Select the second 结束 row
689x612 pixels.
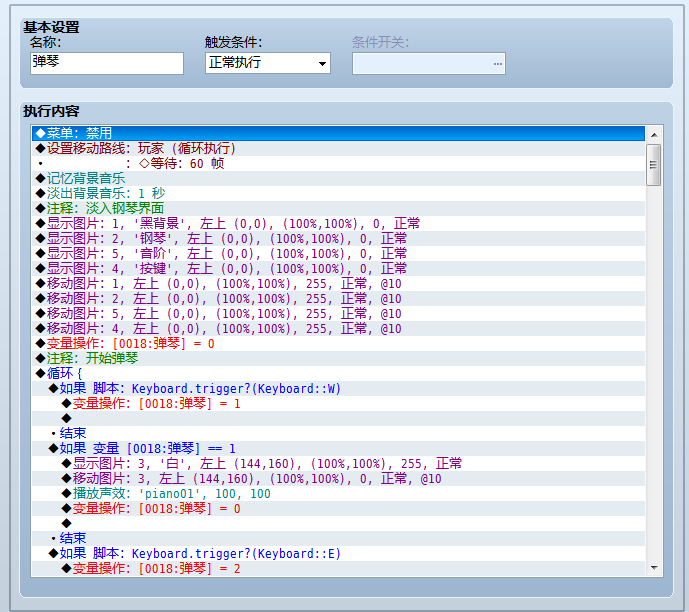[x=338, y=538]
